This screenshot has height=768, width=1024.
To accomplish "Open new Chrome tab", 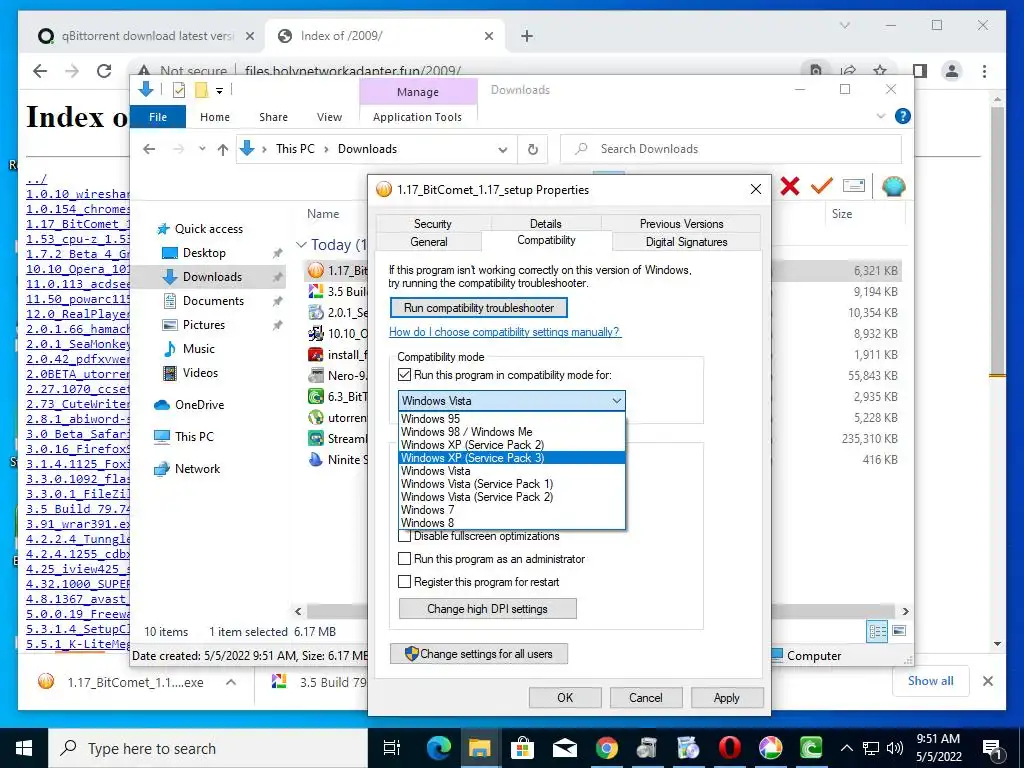I will (527, 36).
